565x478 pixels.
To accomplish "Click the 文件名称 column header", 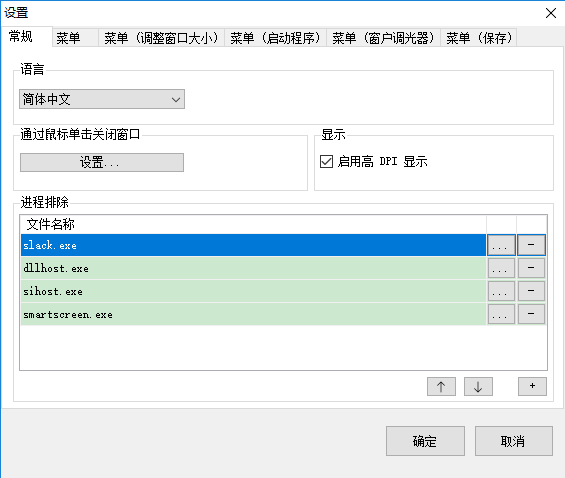I will [253, 224].
